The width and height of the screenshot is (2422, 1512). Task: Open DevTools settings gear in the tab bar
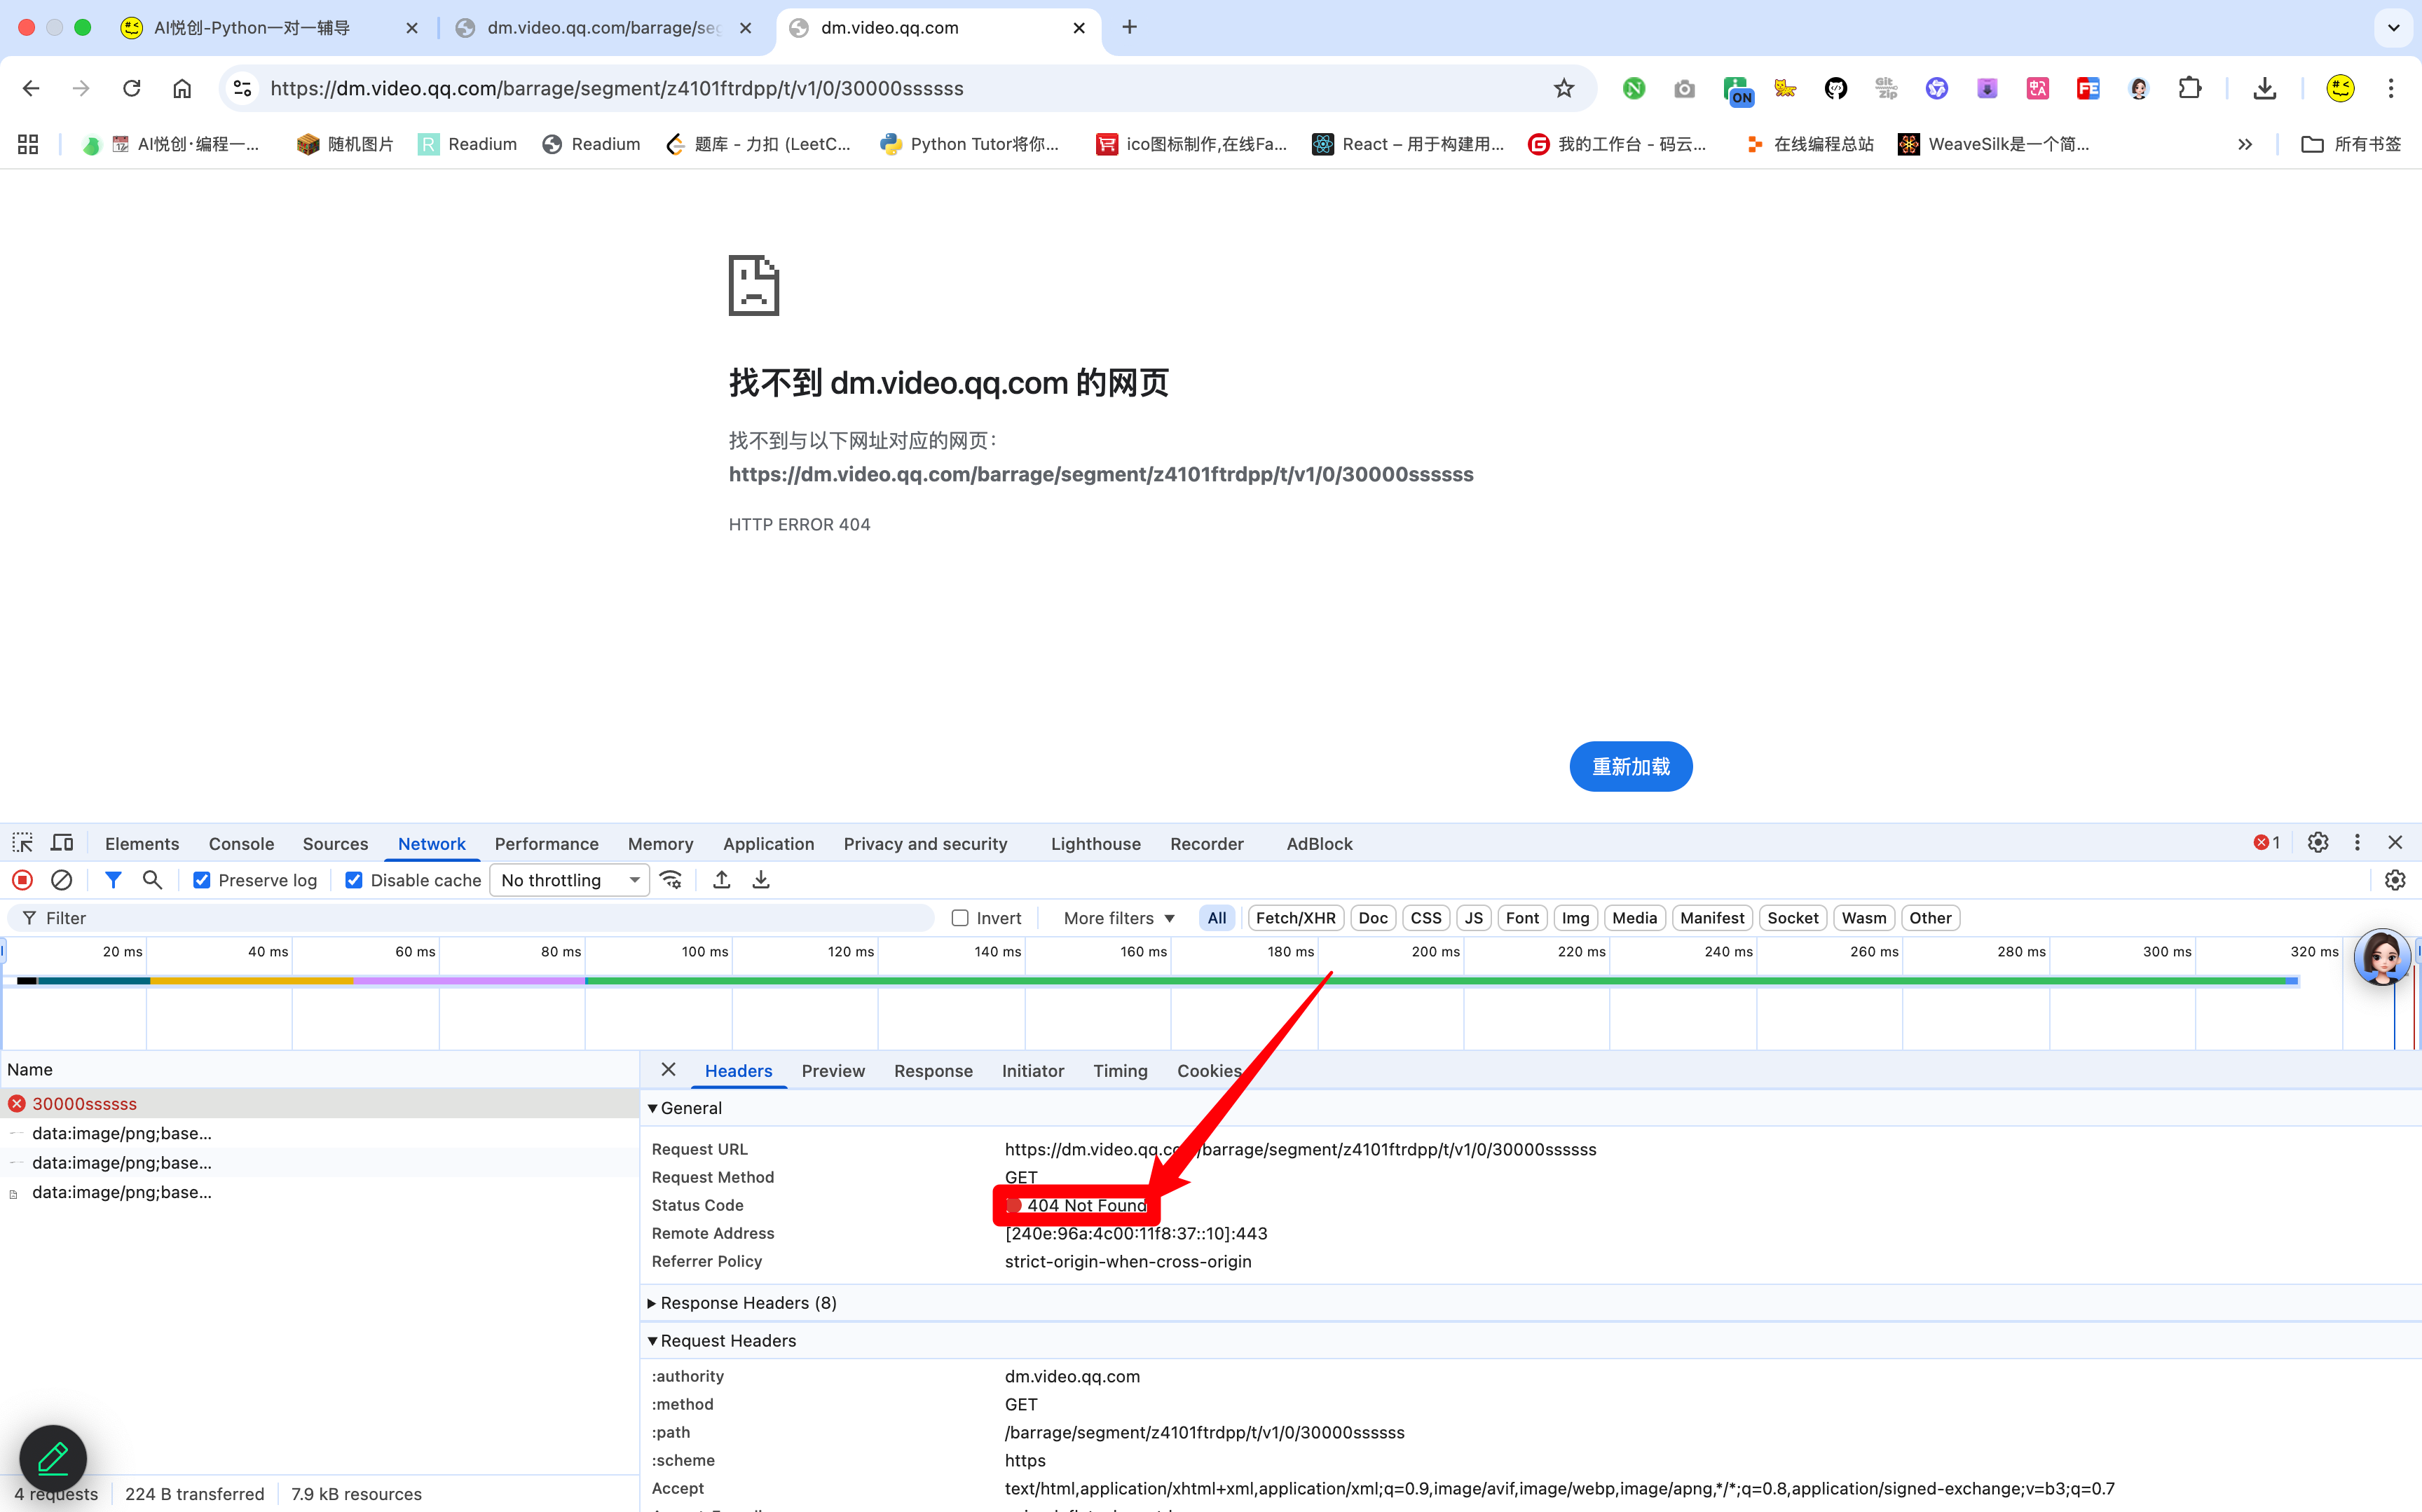coord(2318,843)
